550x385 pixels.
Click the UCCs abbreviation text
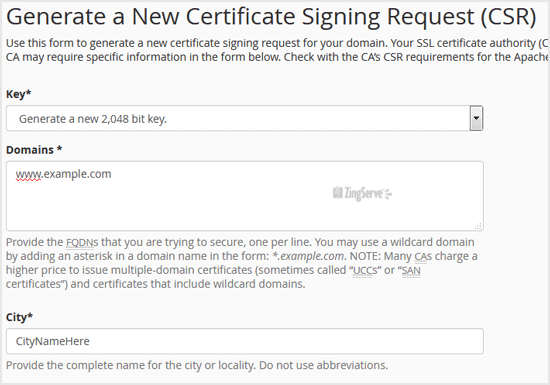365,270
